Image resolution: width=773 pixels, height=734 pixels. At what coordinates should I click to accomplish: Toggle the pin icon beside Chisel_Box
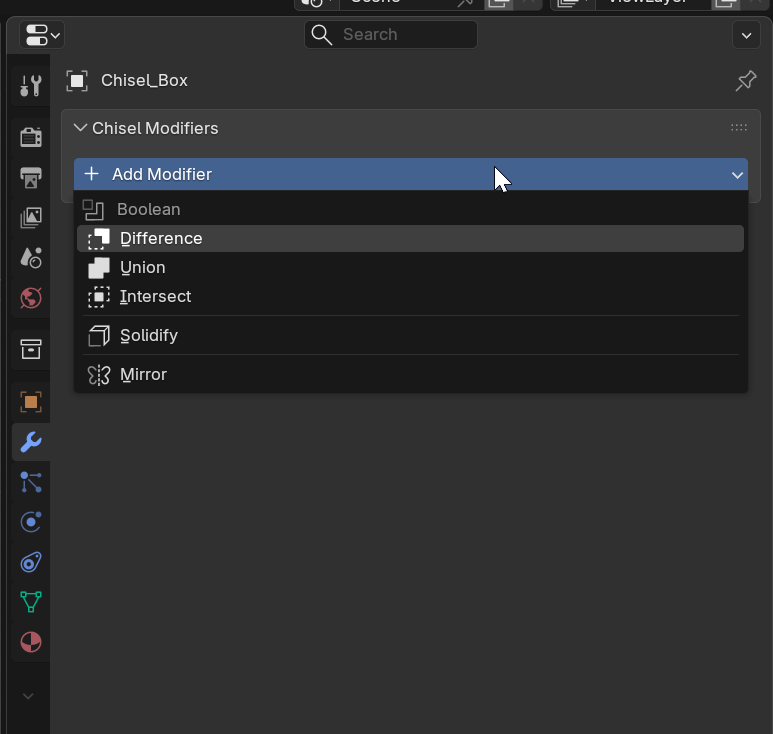coord(746,80)
